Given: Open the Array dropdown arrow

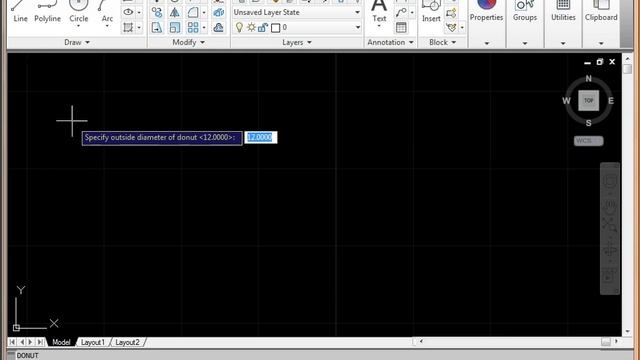Looking at the screenshot, I should click(x=204, y=28).
